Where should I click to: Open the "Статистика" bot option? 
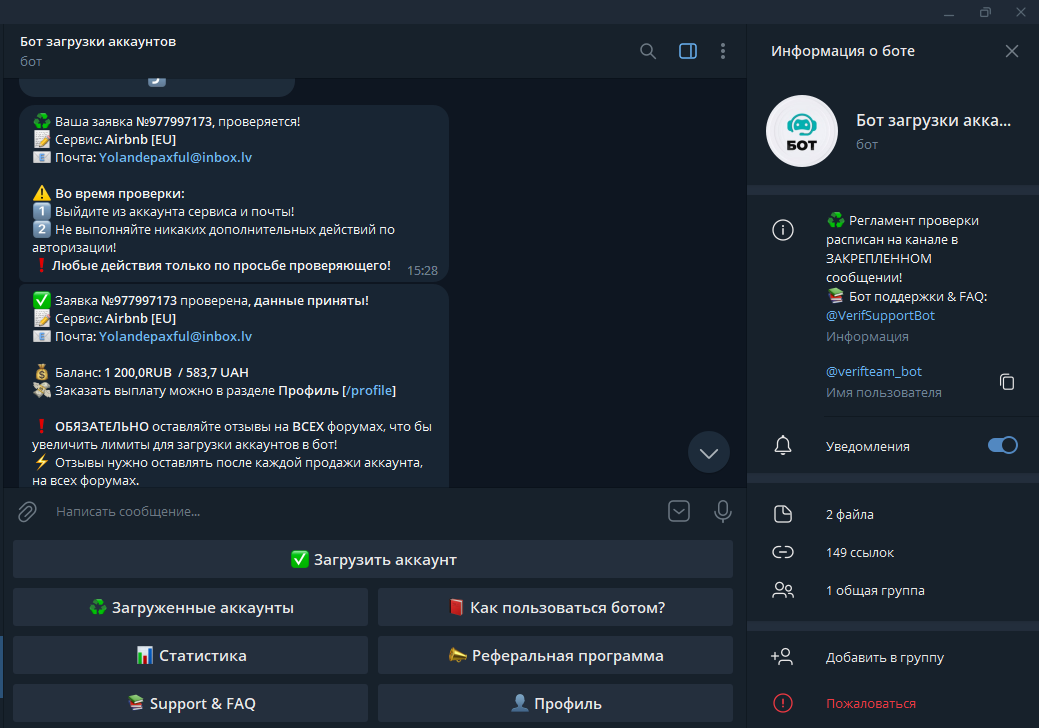190,656
